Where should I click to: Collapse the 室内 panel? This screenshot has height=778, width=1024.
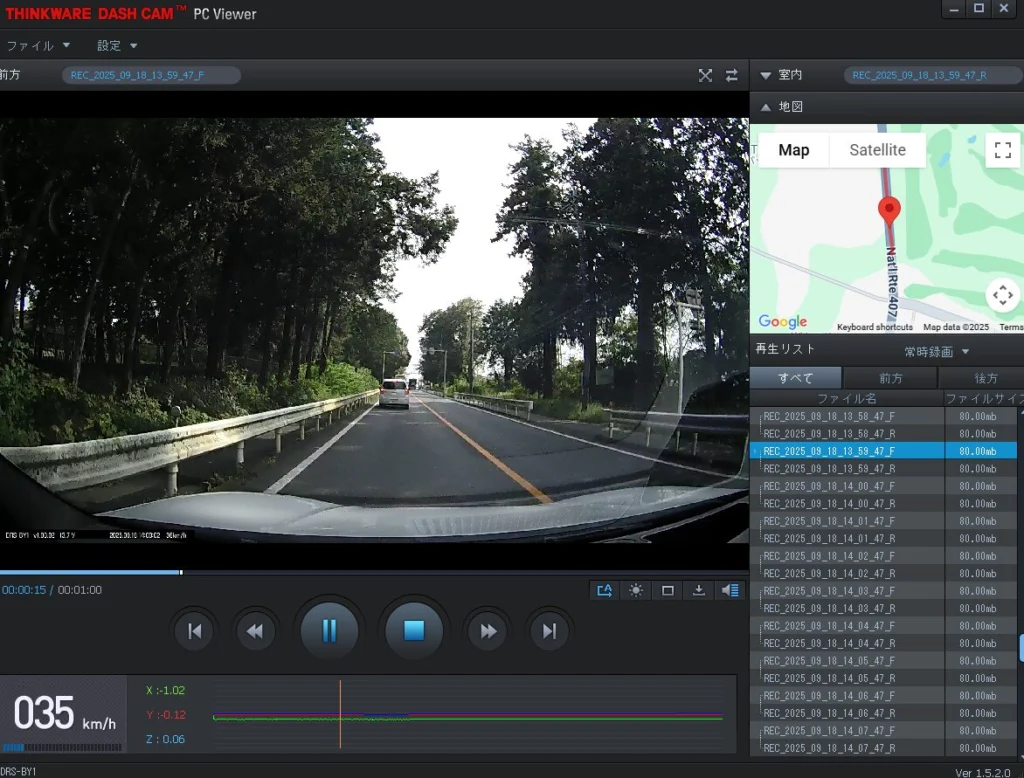coord(766,76)
